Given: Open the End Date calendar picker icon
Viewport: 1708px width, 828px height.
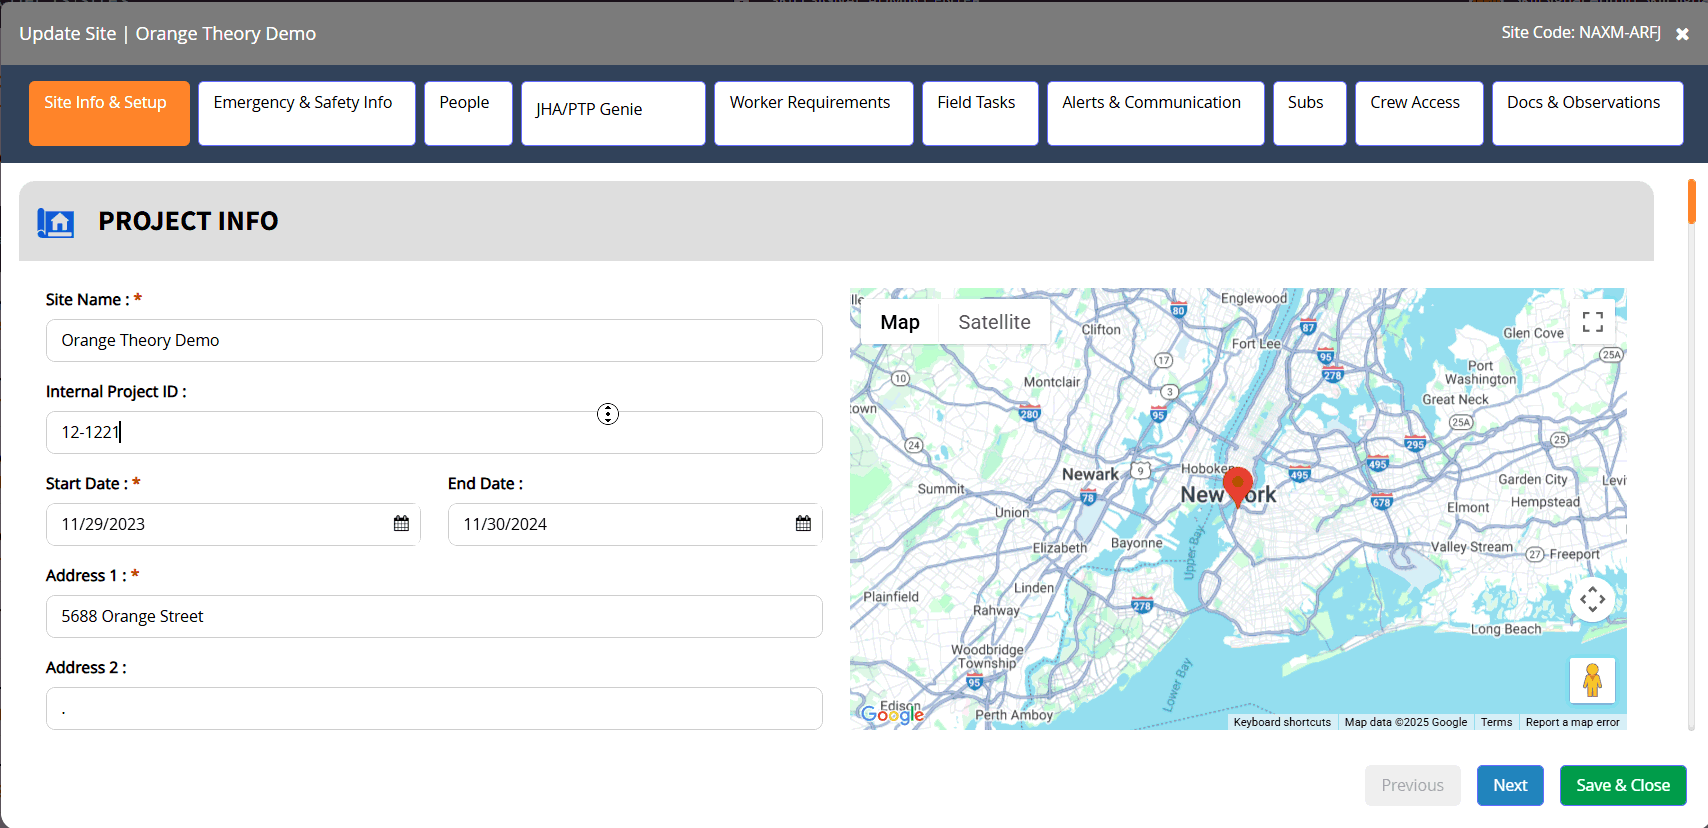Looking at the screenshot, I should pos(803,524).
